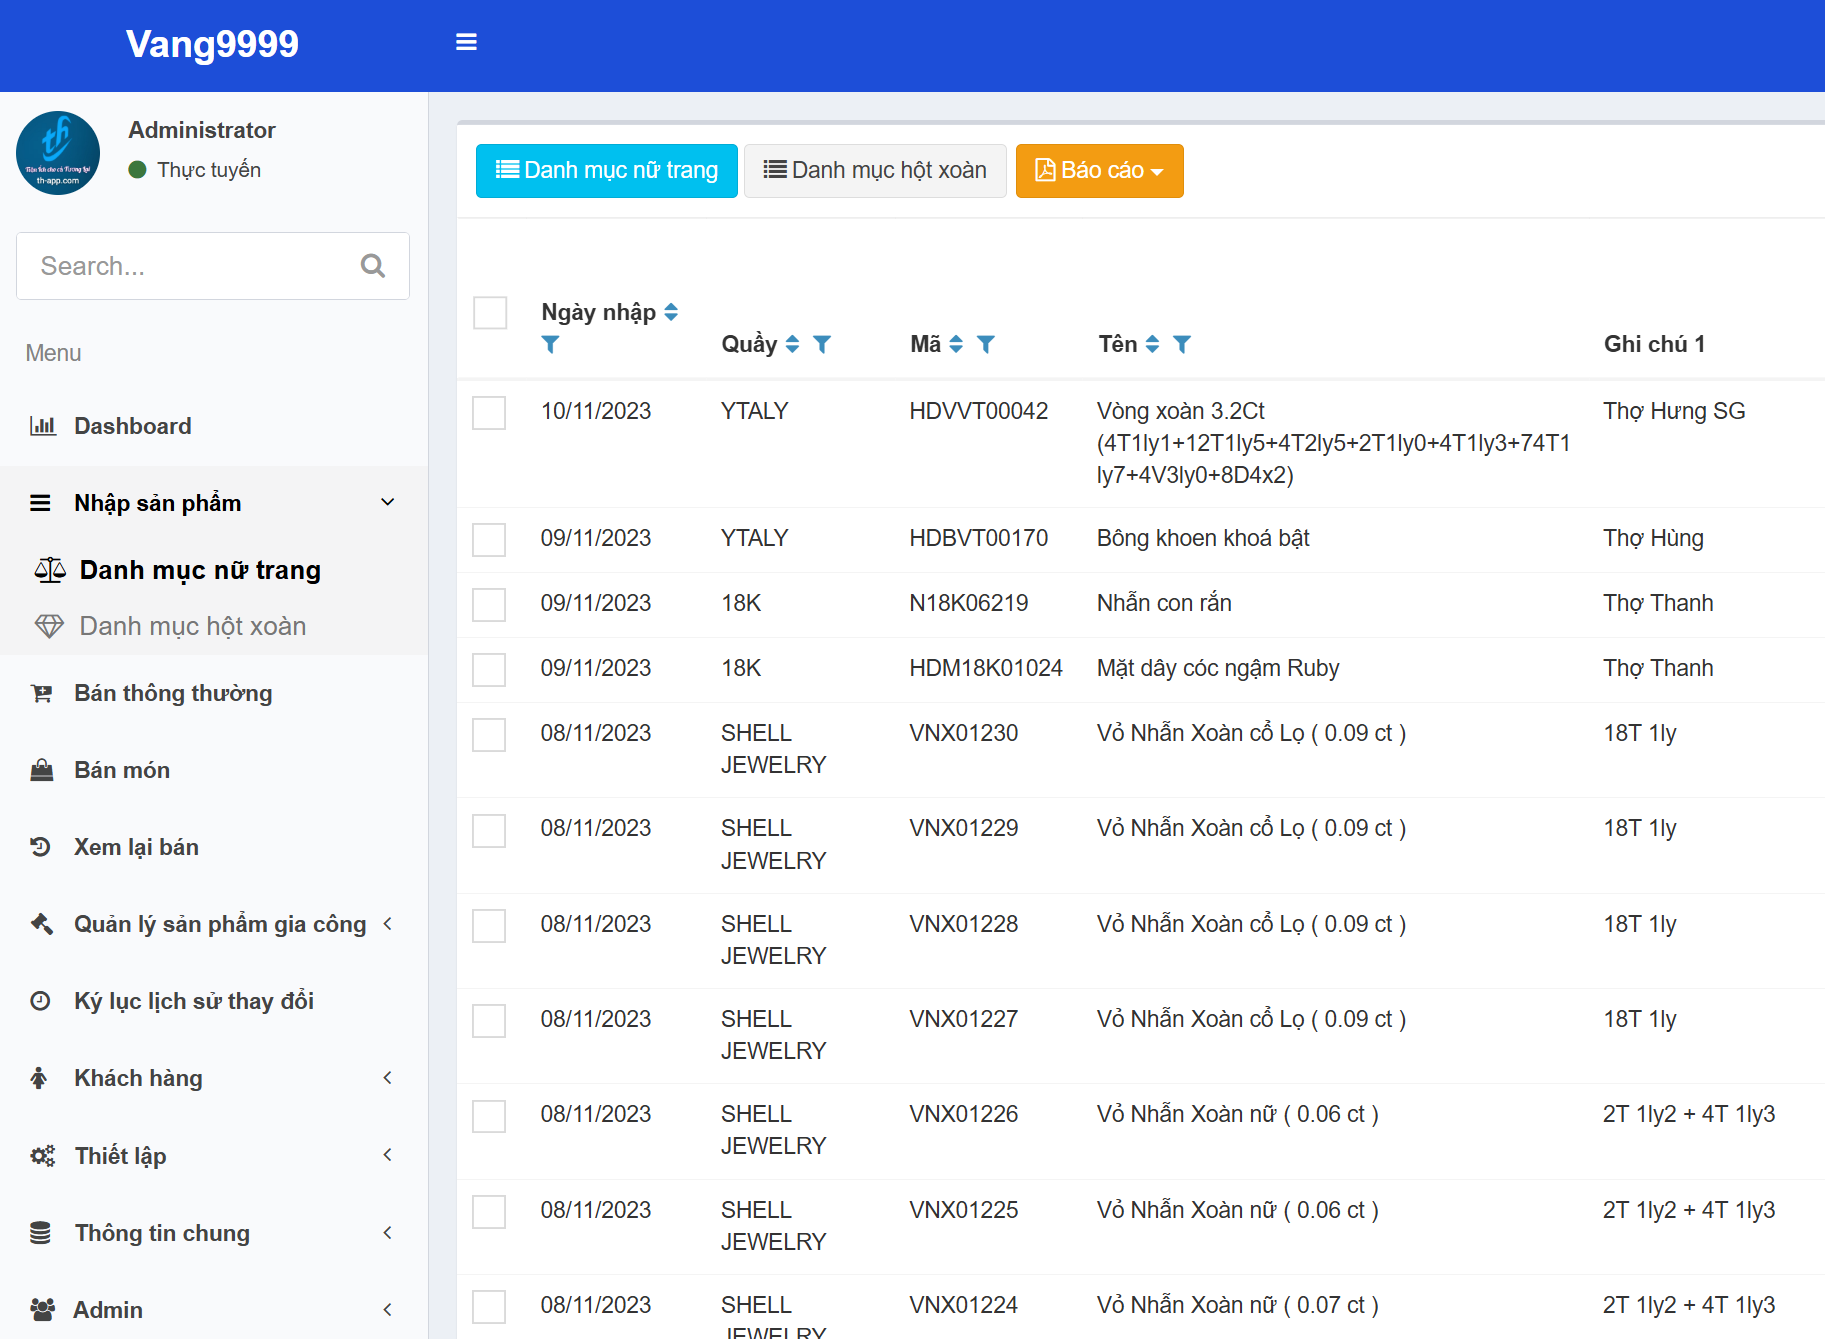Open the Tên column filter funnel
Image resolution: width=1832 pixels, height=1339 pixels.
click(x=1182, y=344)
